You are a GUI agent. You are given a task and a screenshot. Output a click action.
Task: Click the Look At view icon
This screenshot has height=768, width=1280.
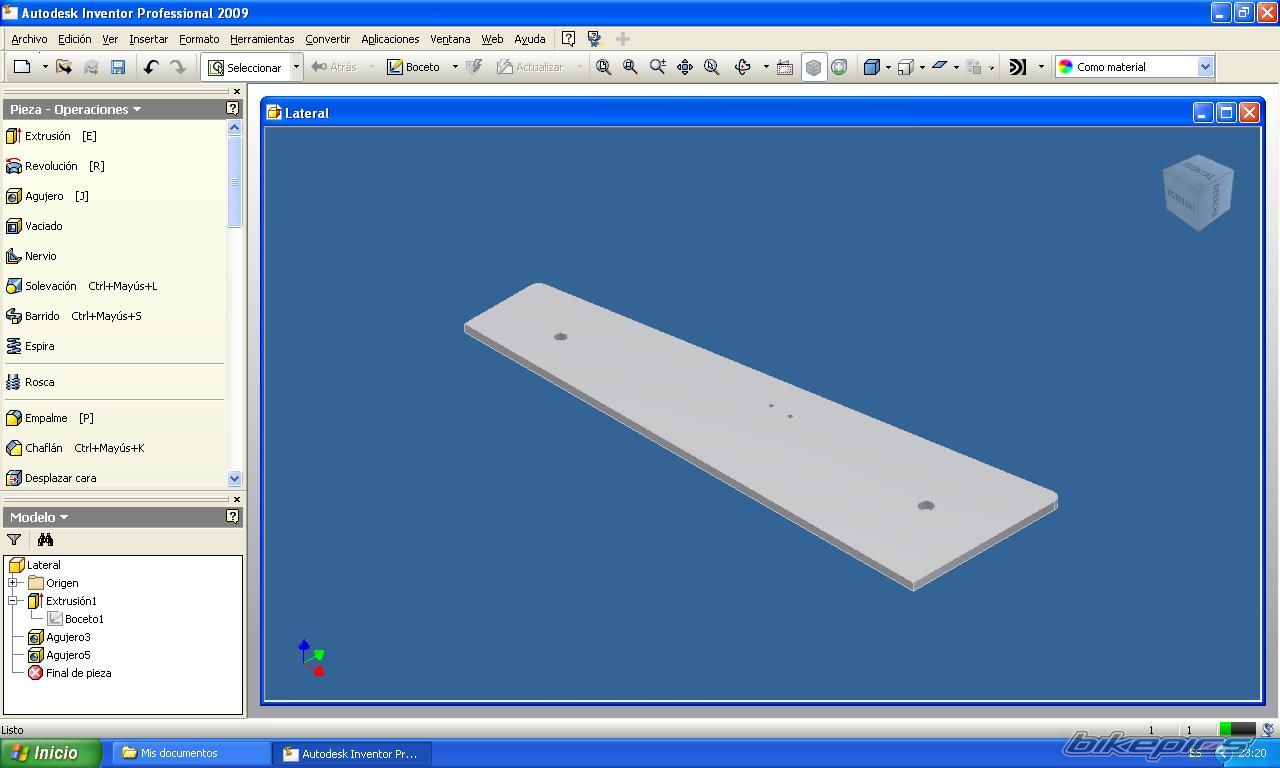(785, 67)
